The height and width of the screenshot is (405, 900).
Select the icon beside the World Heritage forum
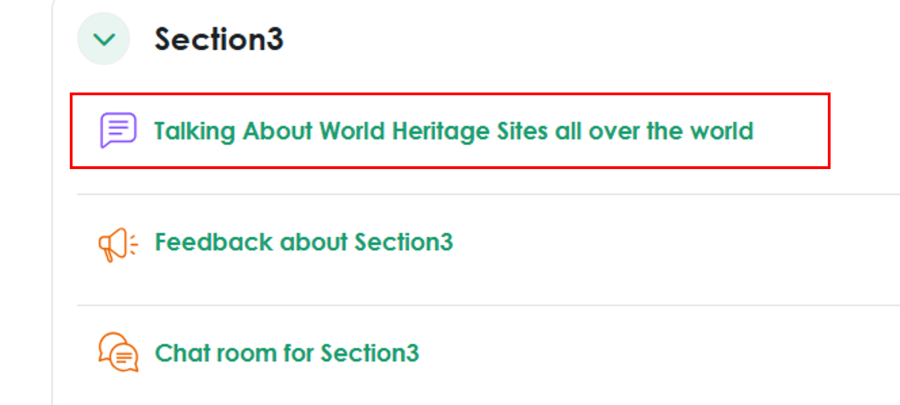[118, 131]
